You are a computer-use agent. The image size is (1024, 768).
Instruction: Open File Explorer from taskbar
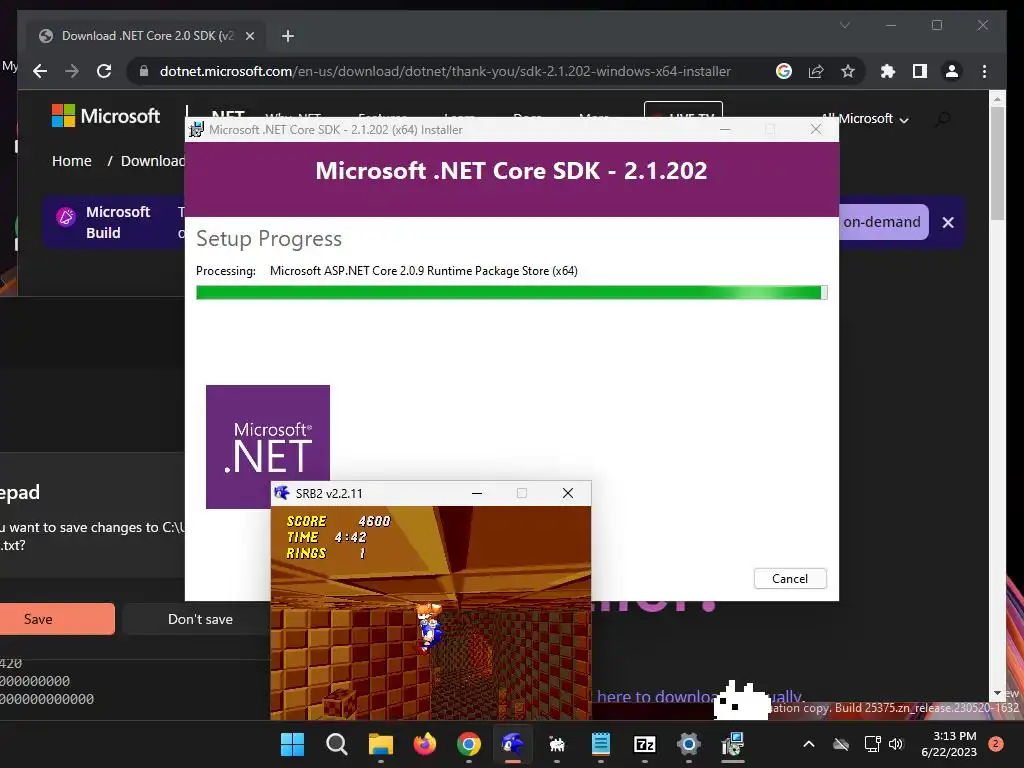point(381,744)
